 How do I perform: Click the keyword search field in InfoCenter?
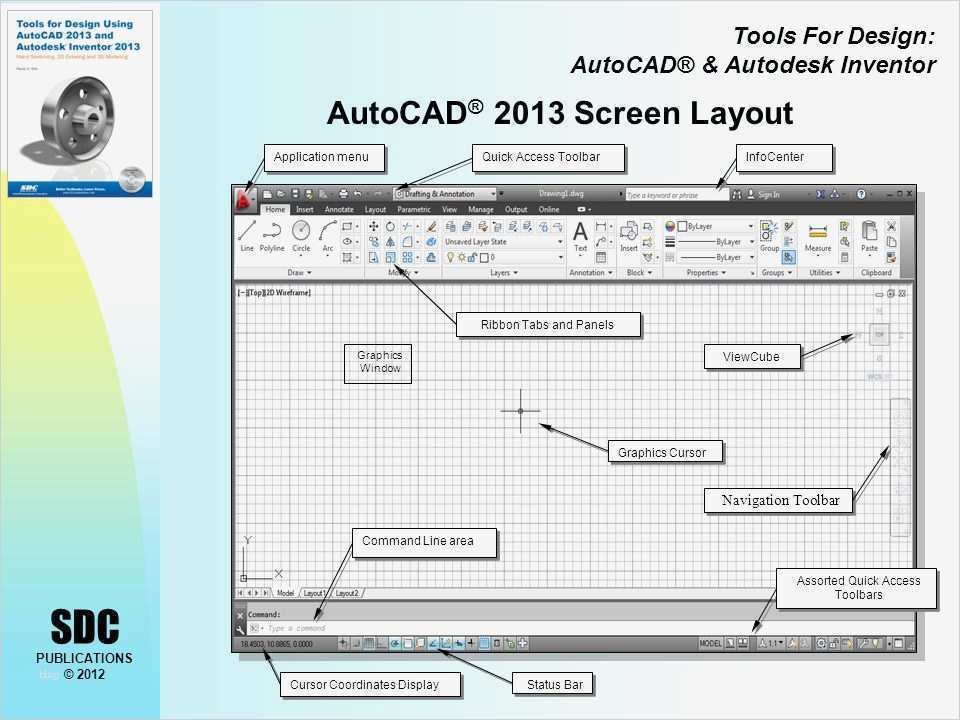click(677, 195)
